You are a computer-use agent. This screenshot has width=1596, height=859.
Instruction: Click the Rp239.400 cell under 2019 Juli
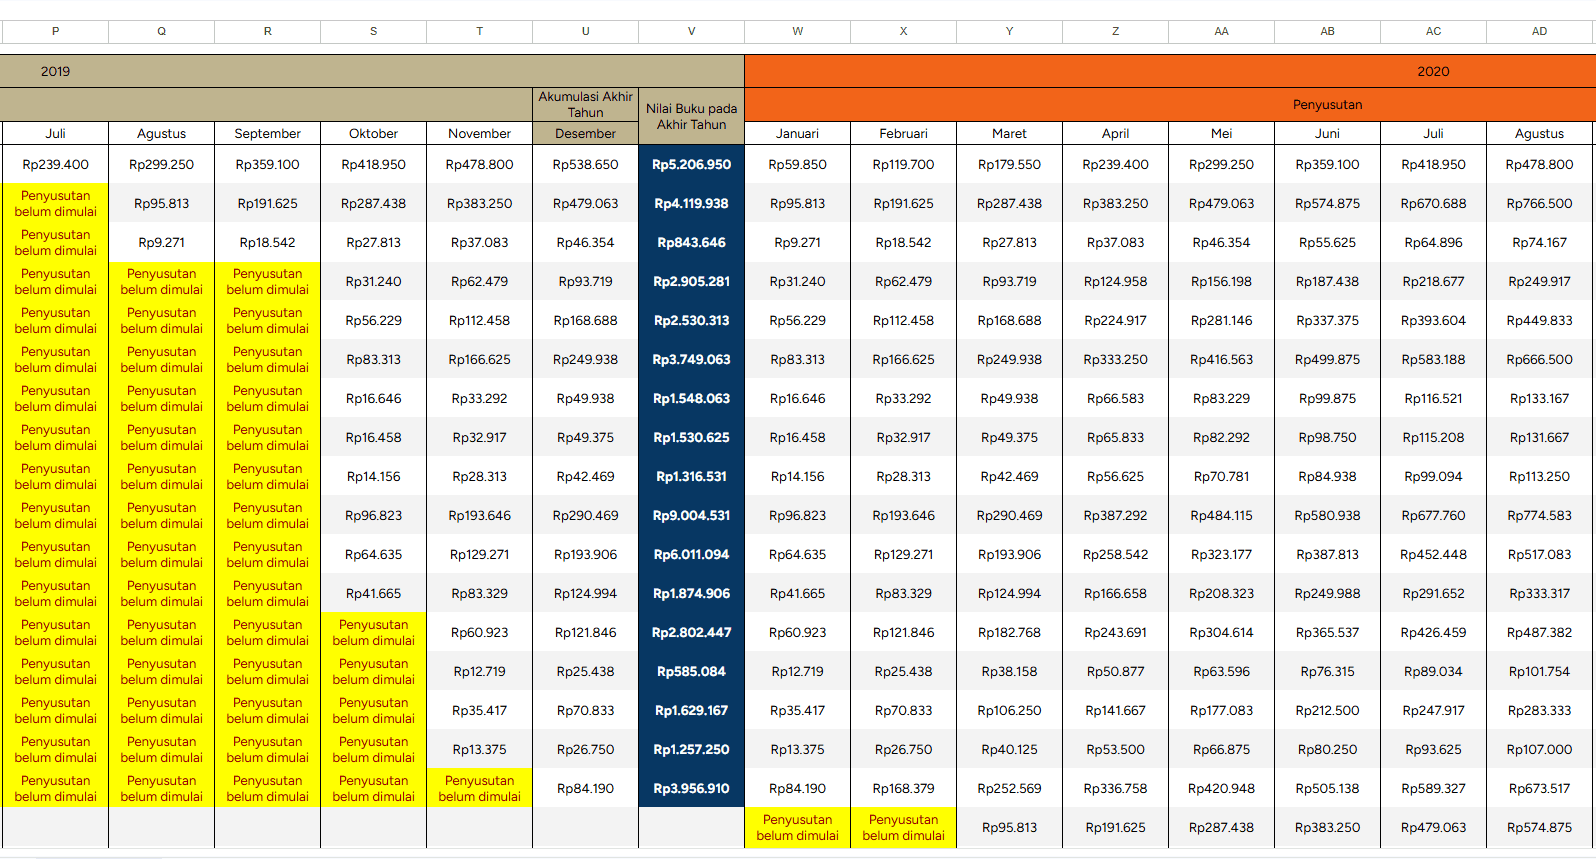(x=55, y=164)
